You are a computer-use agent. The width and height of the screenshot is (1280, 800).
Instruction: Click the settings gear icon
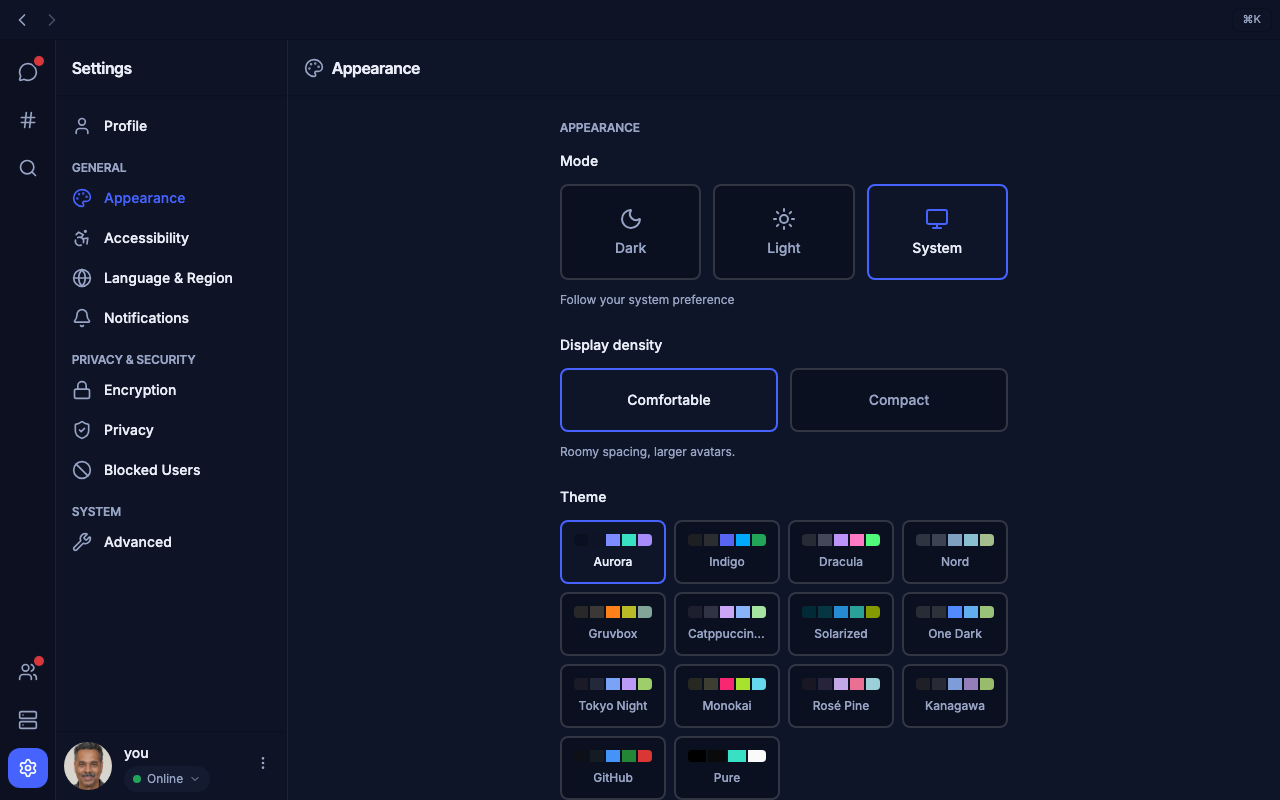pos(28,768)
